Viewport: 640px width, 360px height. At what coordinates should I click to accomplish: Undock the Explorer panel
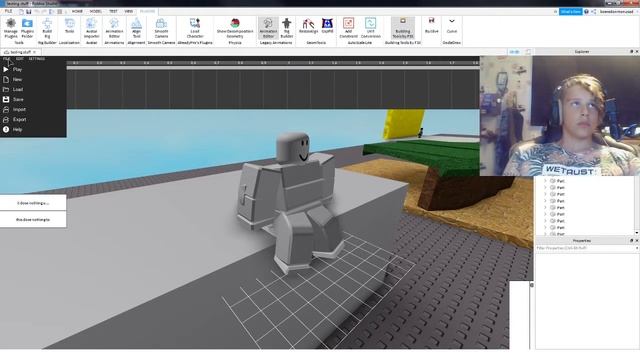631,52
